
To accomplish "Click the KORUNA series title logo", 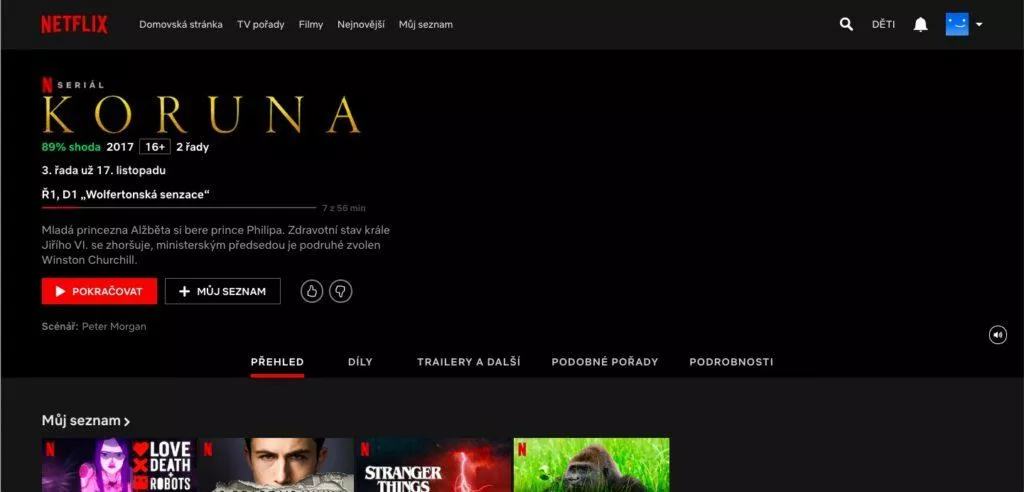I will click(x=201, y=114).
